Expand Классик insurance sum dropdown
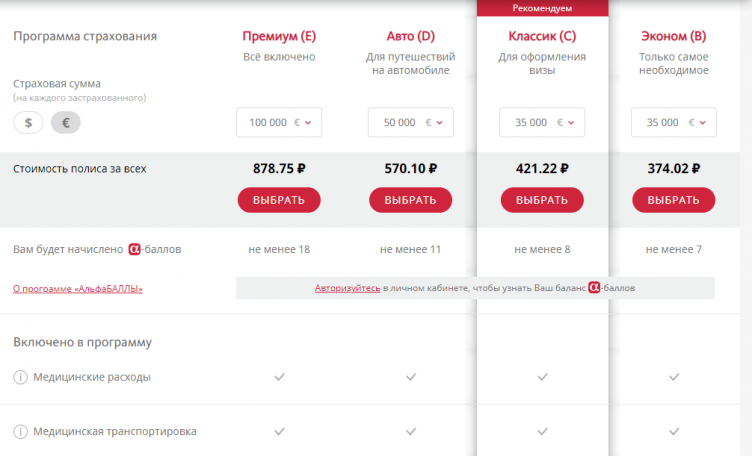752x456 pixels. click(x=542, y=122)
